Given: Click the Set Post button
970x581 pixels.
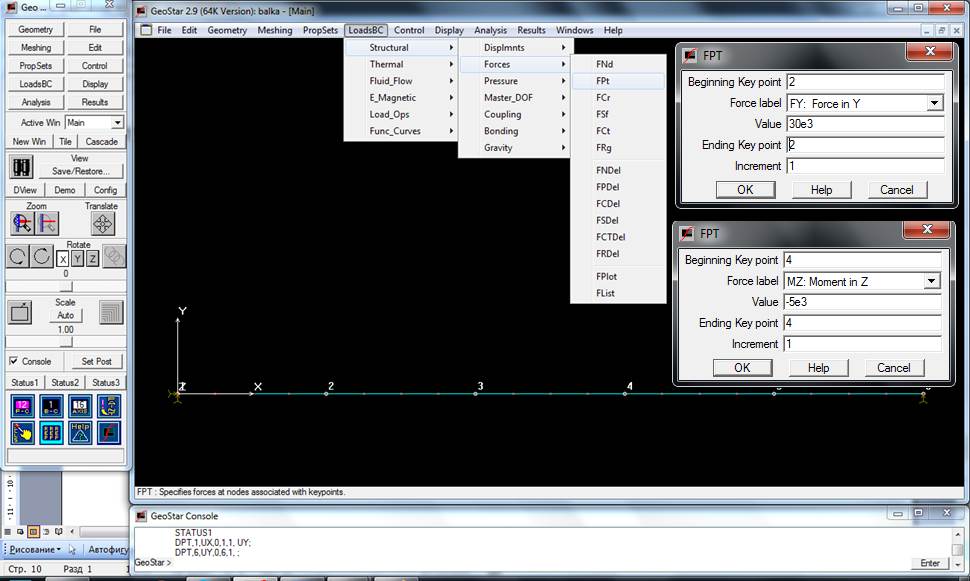Looking at the screenshot, I should pyautogui.click(x=97, y=361).
